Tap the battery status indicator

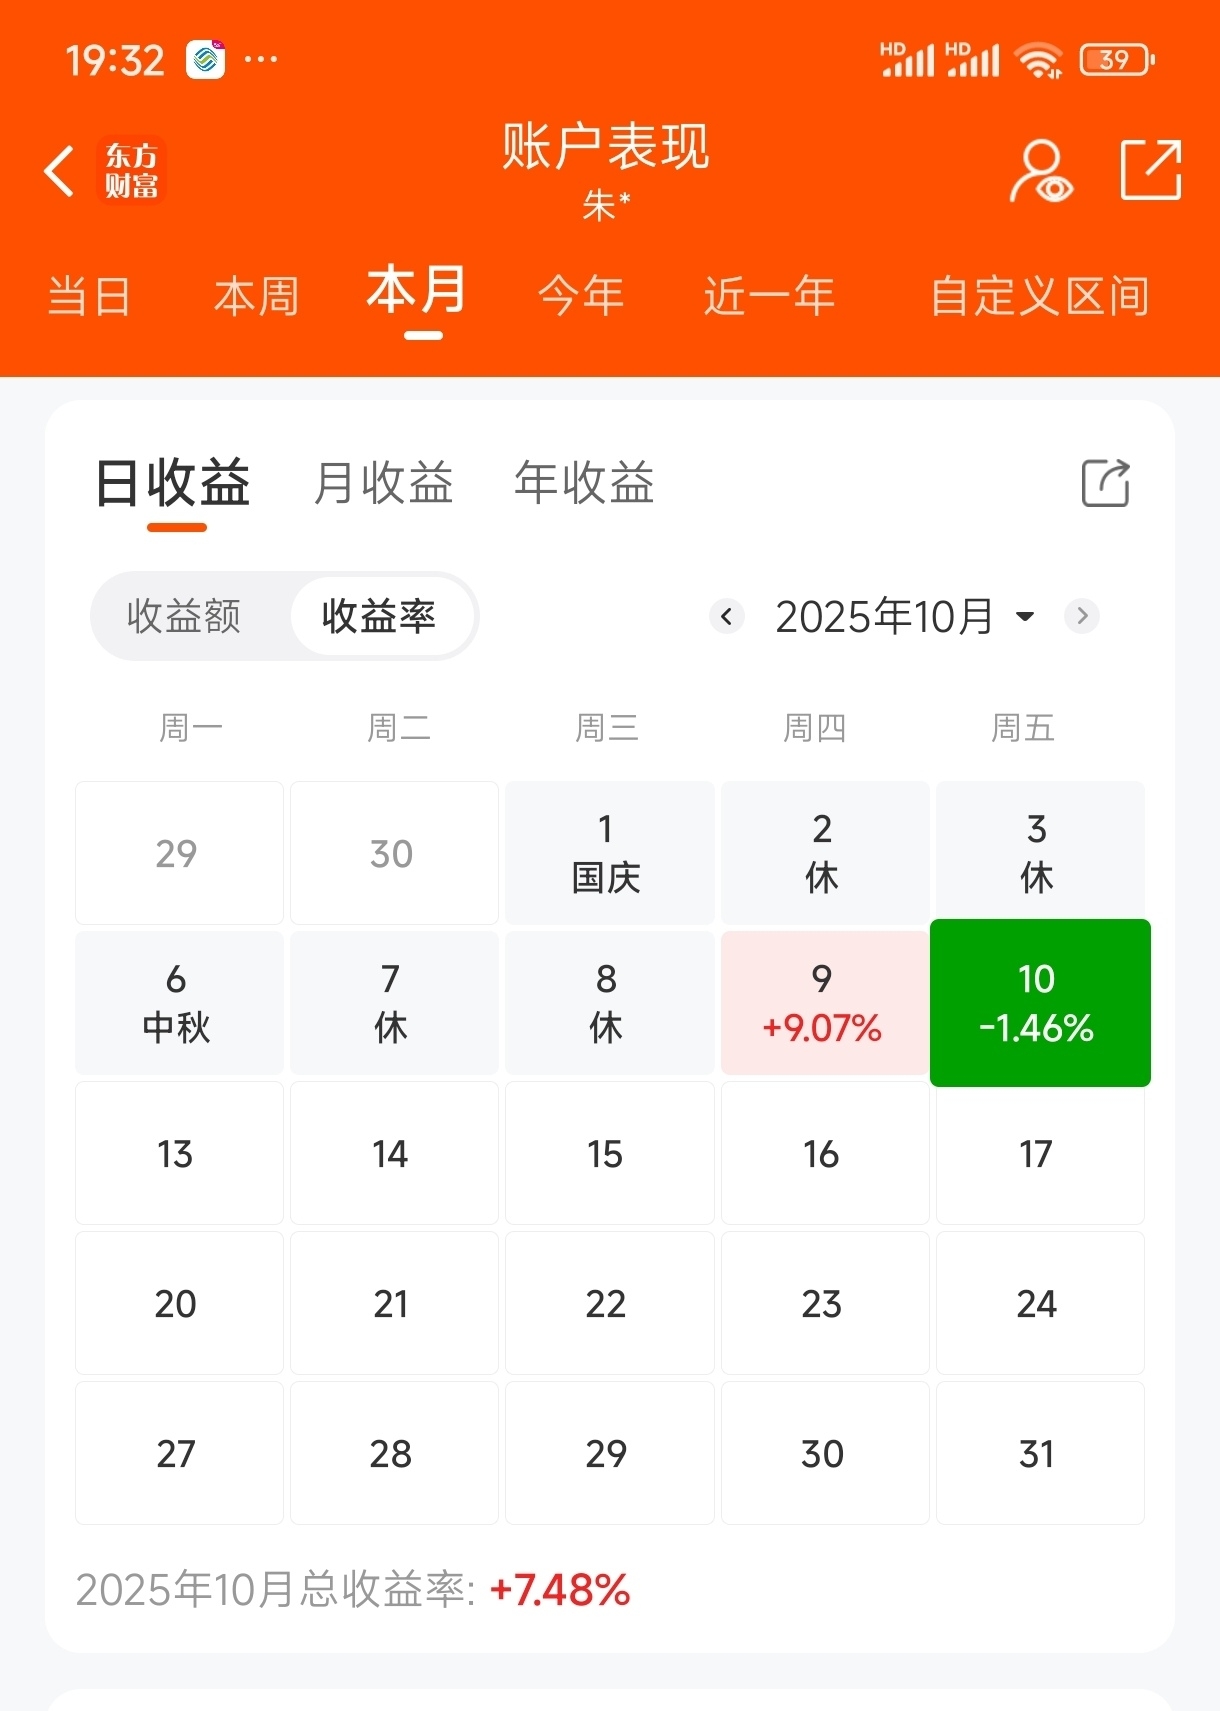pyautogui.click(x=1117, y=60)
